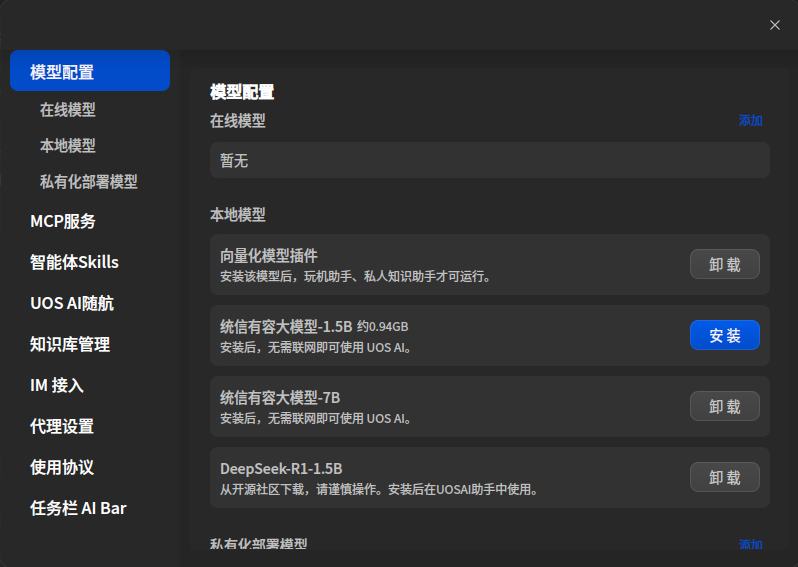Close the settings dialog

[775, 25]
